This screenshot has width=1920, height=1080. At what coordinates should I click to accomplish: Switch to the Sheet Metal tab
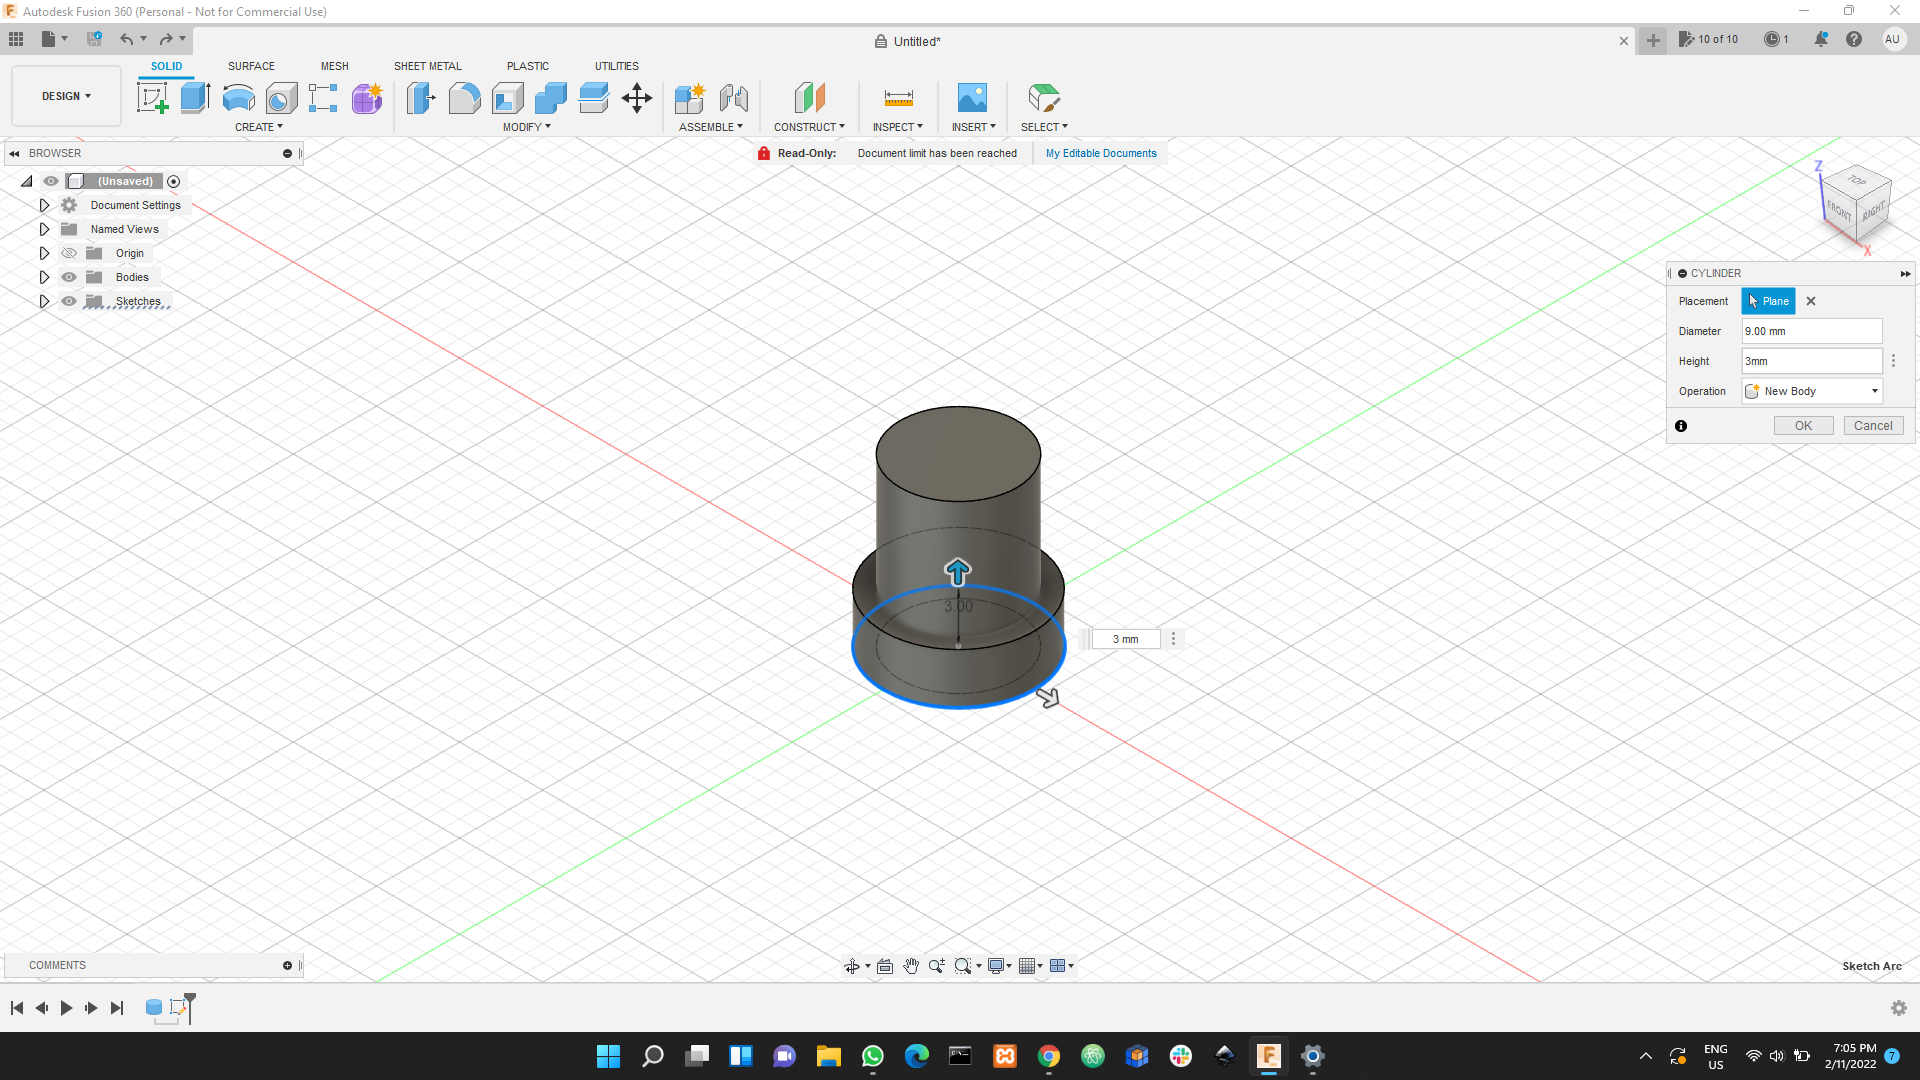point(427,66)
